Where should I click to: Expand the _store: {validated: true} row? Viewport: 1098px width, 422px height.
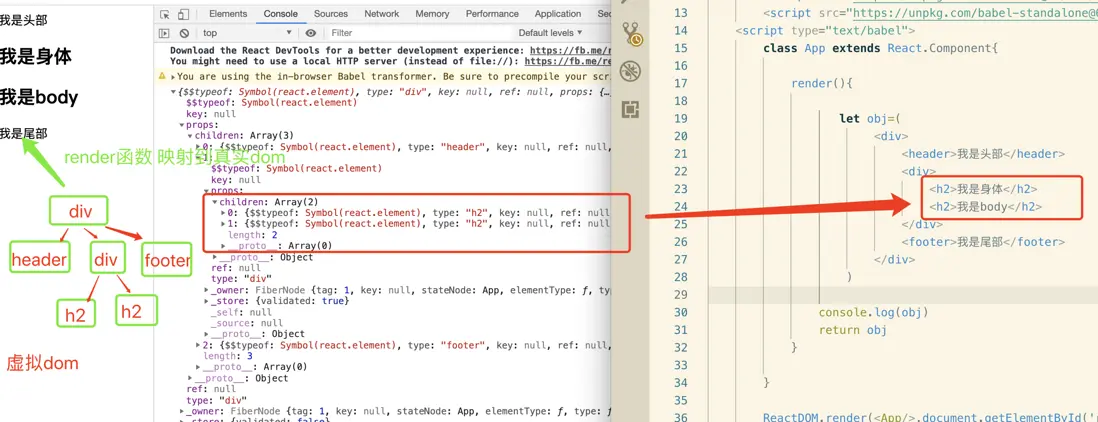(207, 301)
